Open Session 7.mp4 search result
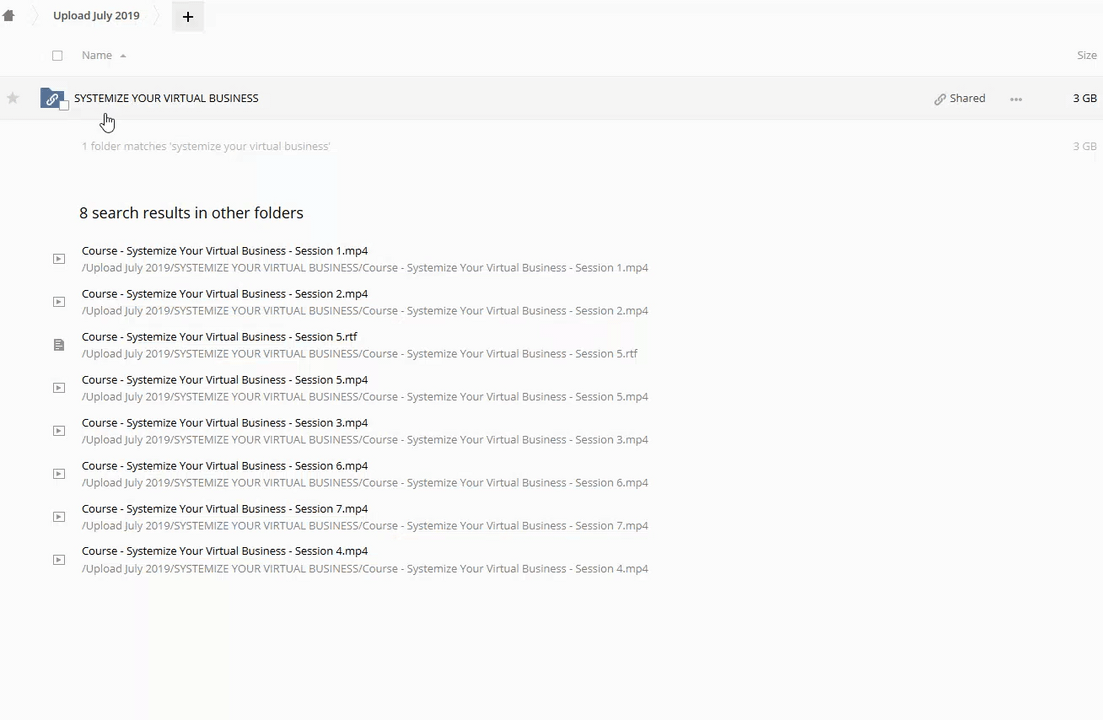The height and width of the screenshot is (720, 1103). coord(225,509)
